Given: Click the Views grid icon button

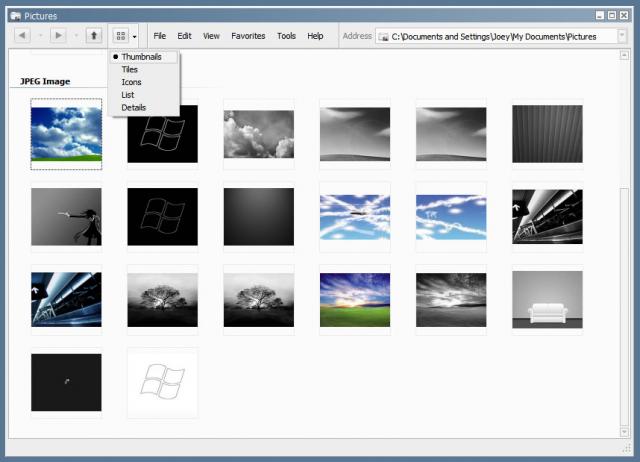Looking at the screenshot, I should 121,36.
